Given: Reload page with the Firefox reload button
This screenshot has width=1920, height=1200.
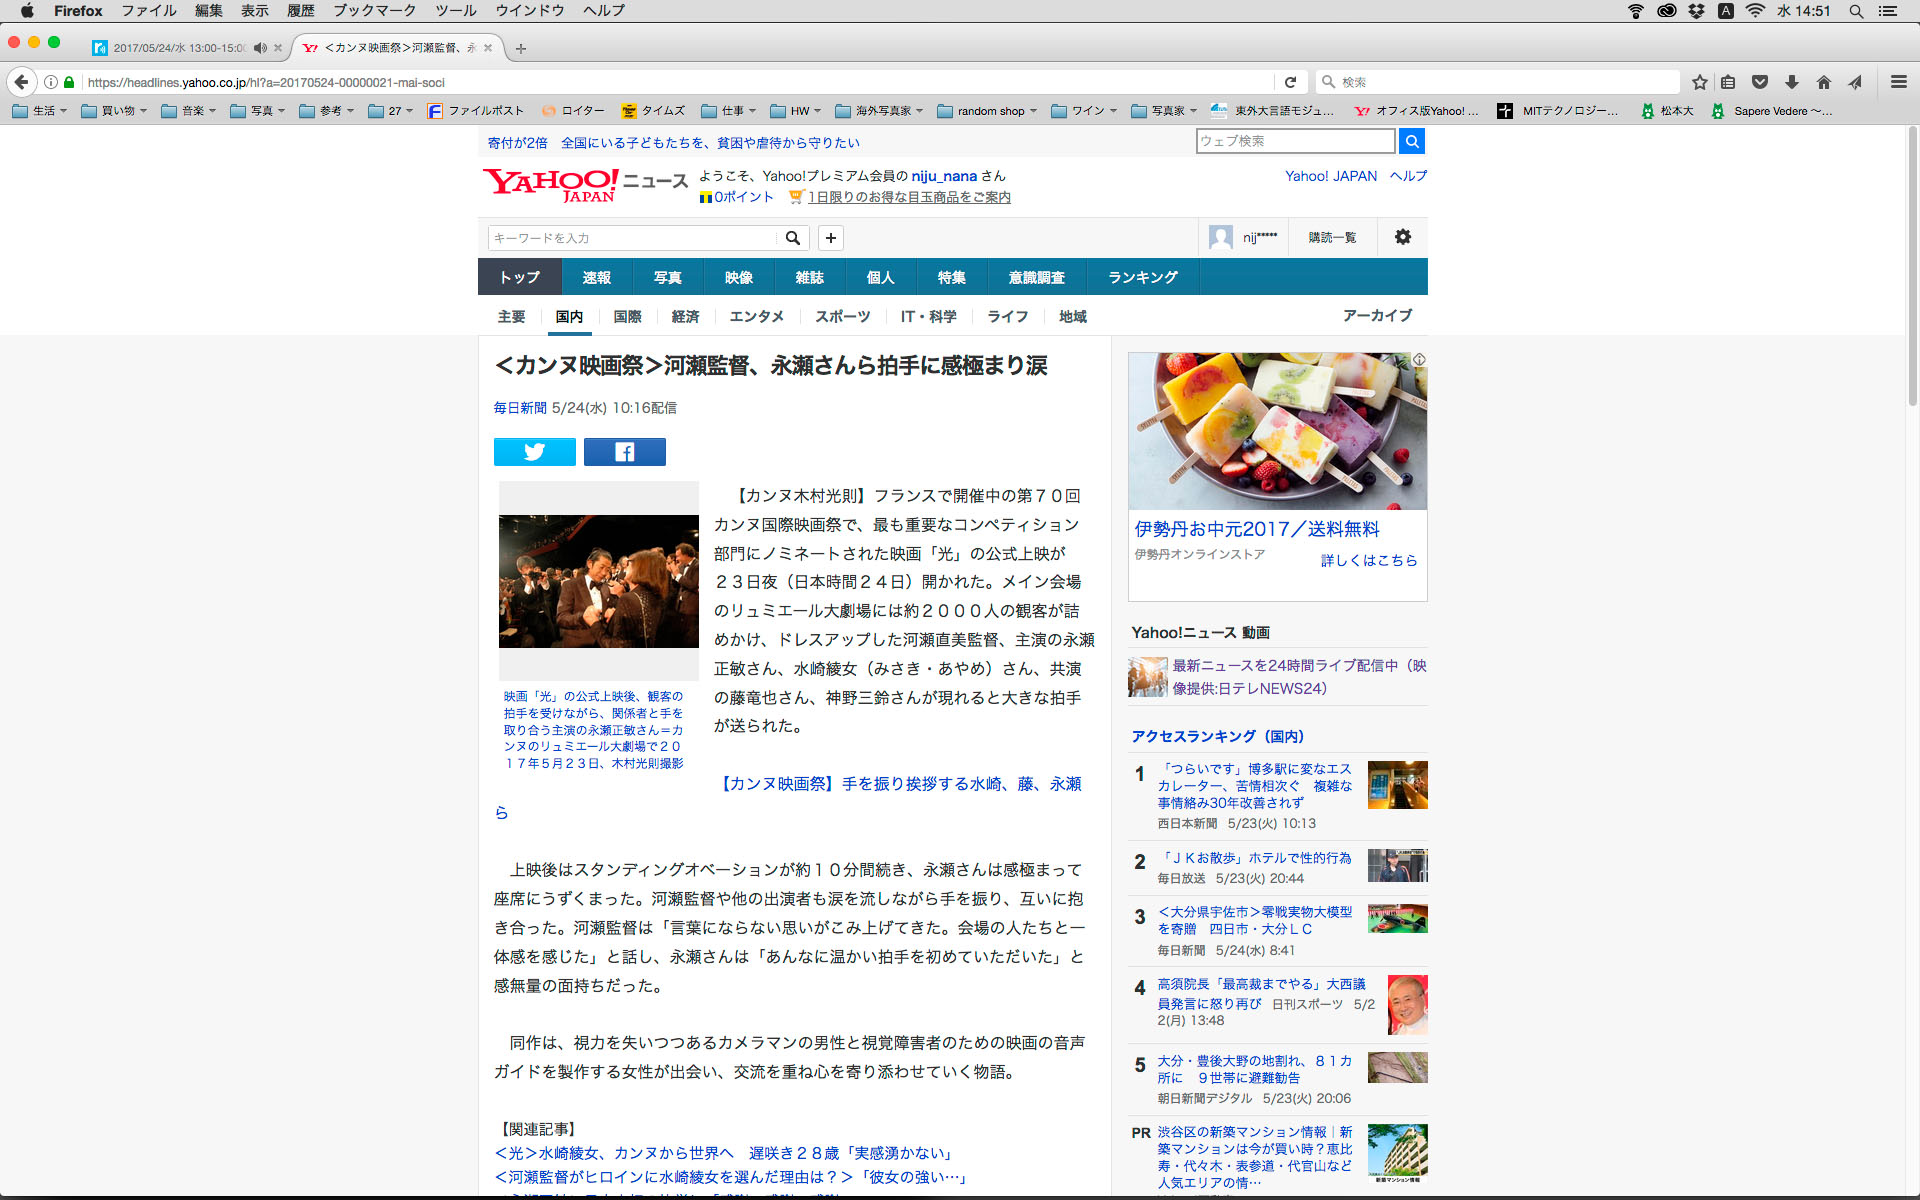Looking at the screenshot, I should pyautogui.click(x=1290, y=82).
